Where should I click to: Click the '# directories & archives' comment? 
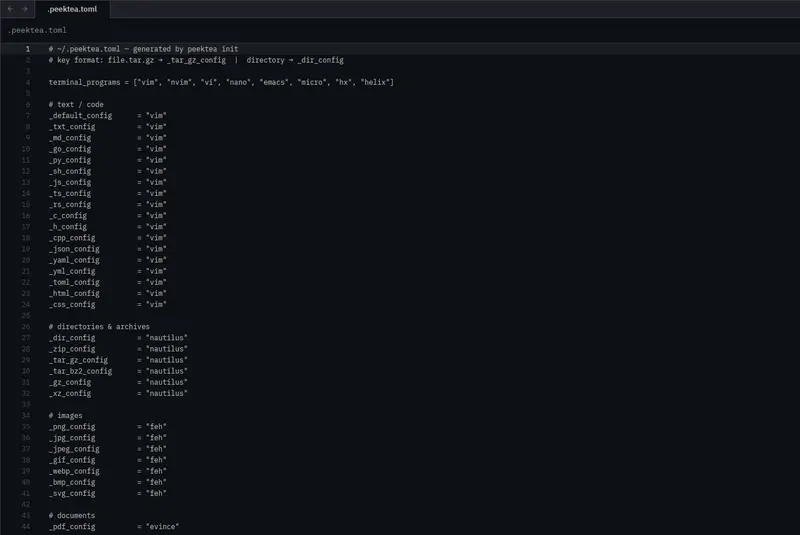(99, 327)
